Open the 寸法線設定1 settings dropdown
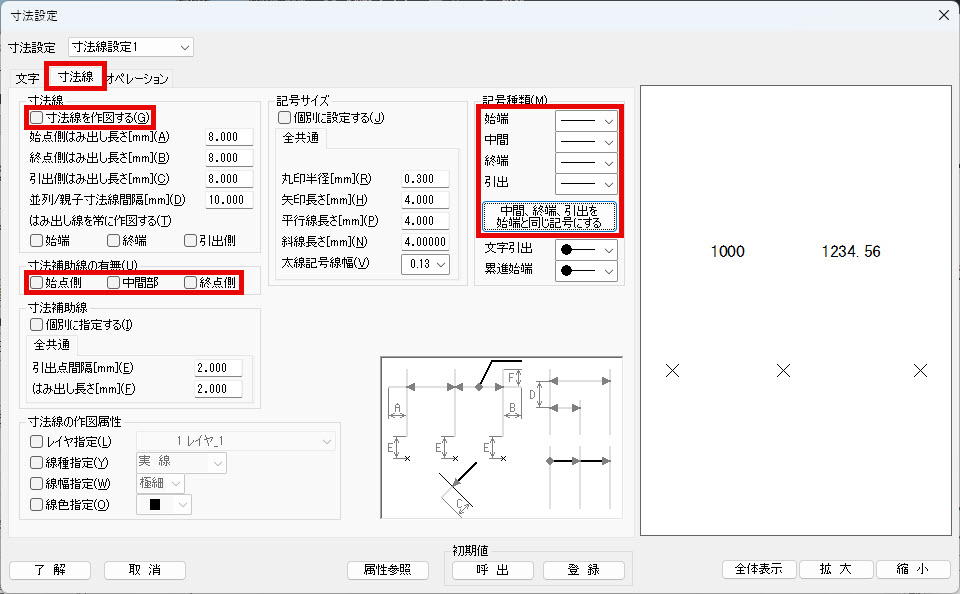The image size is (960, 594). tap(130, 47)
